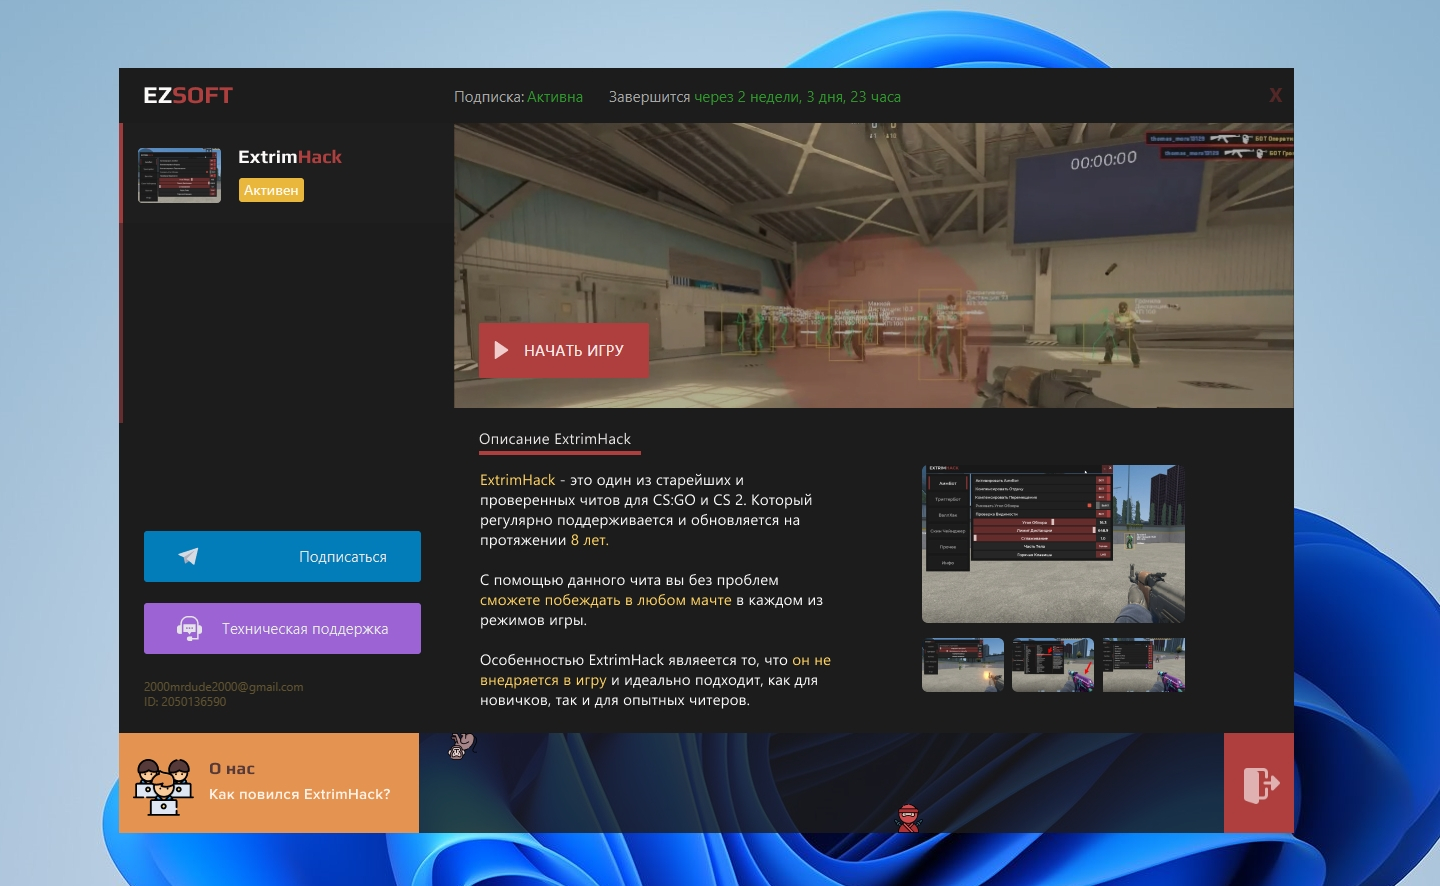The image size is (1440, 886).
Task: Click the team people icon in О нас
Action: [164, 787]
